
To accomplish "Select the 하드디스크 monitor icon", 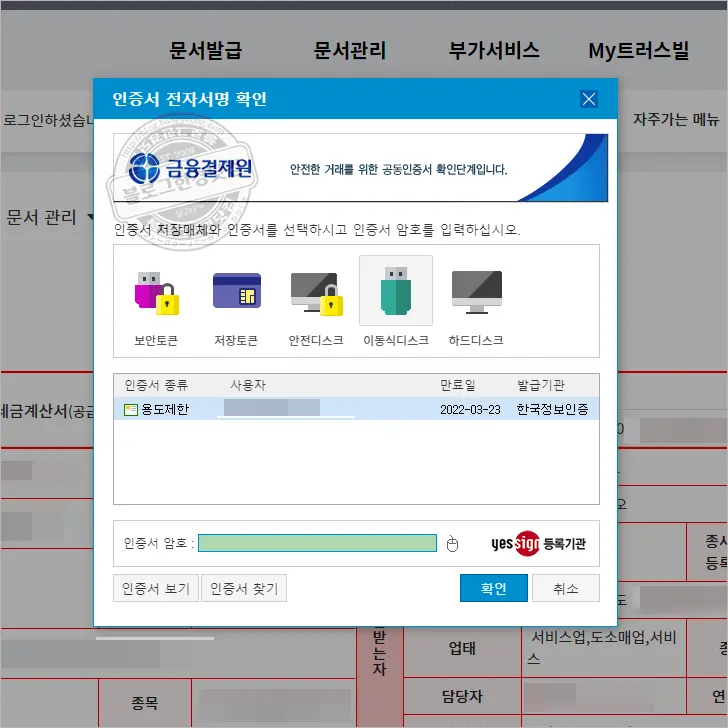I will pos(476,292).
